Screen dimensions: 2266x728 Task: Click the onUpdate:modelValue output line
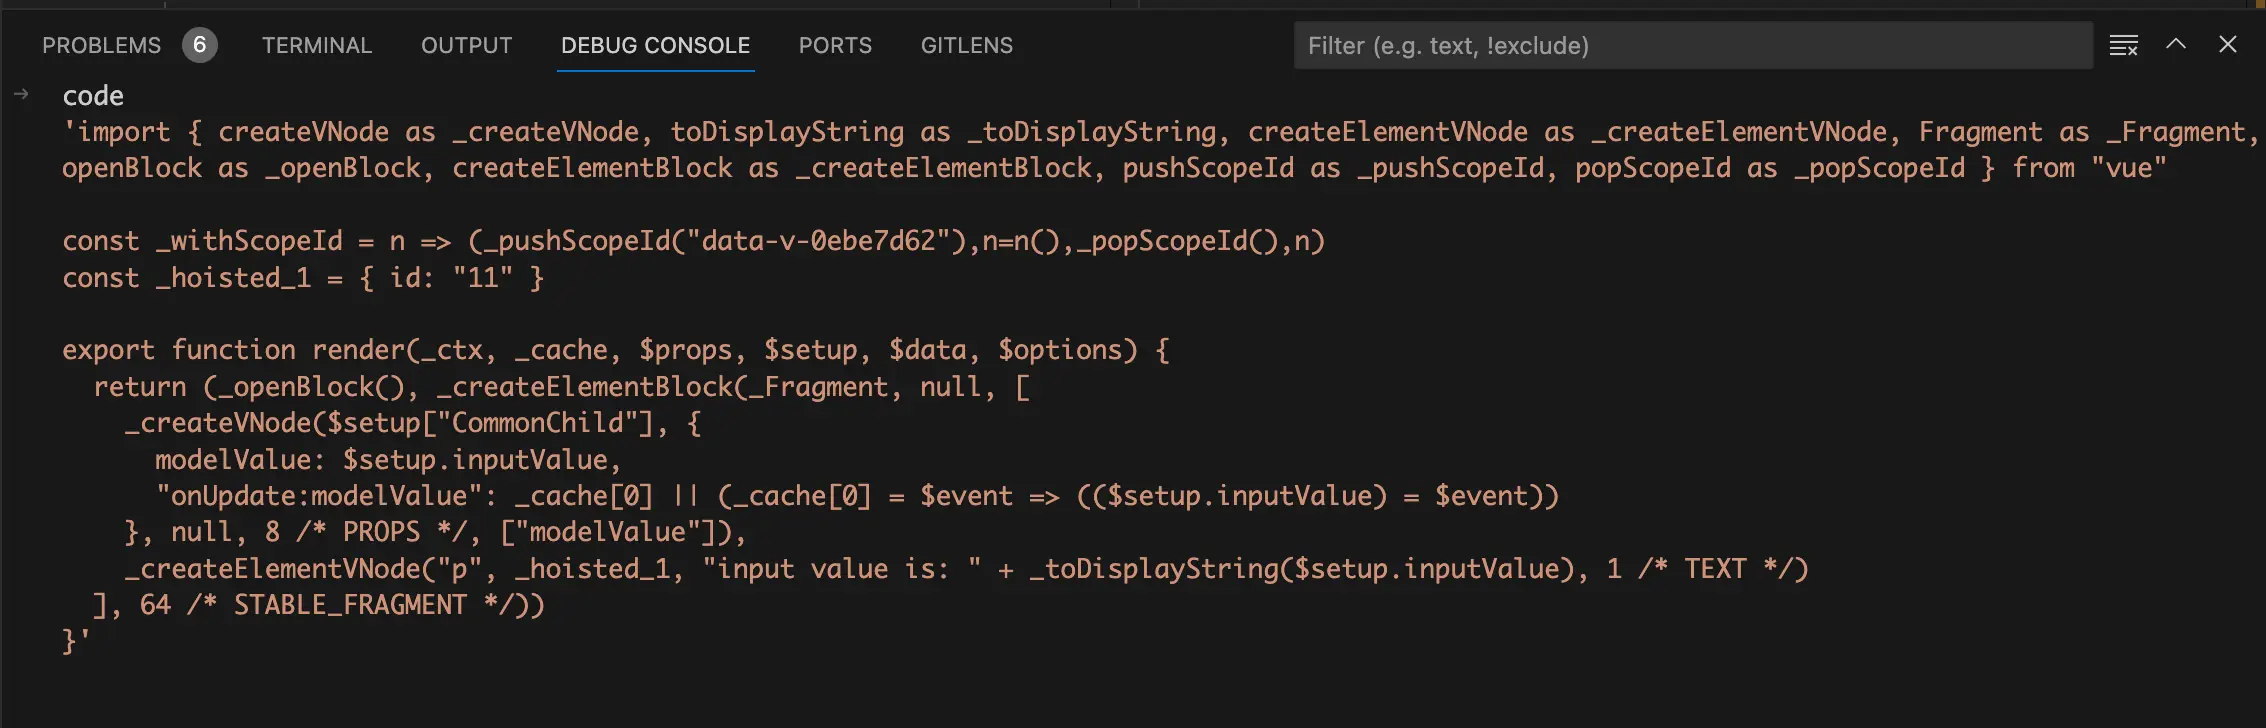[856, 496]
